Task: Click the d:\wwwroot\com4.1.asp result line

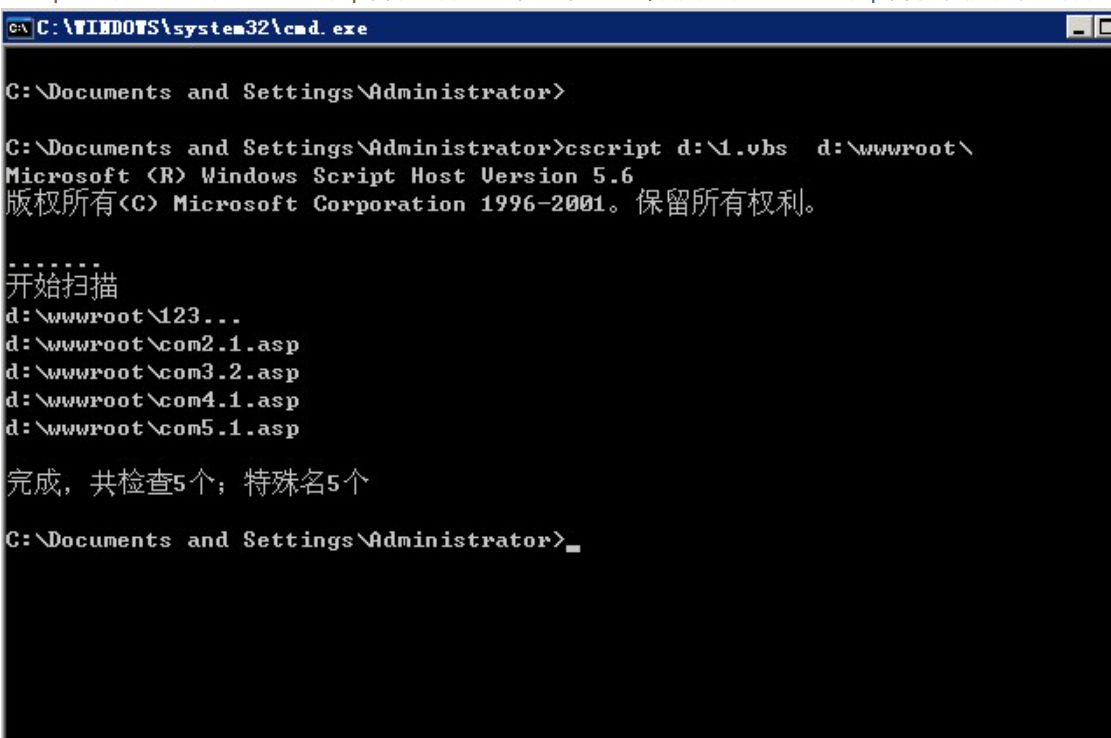Action: (152, 401)
